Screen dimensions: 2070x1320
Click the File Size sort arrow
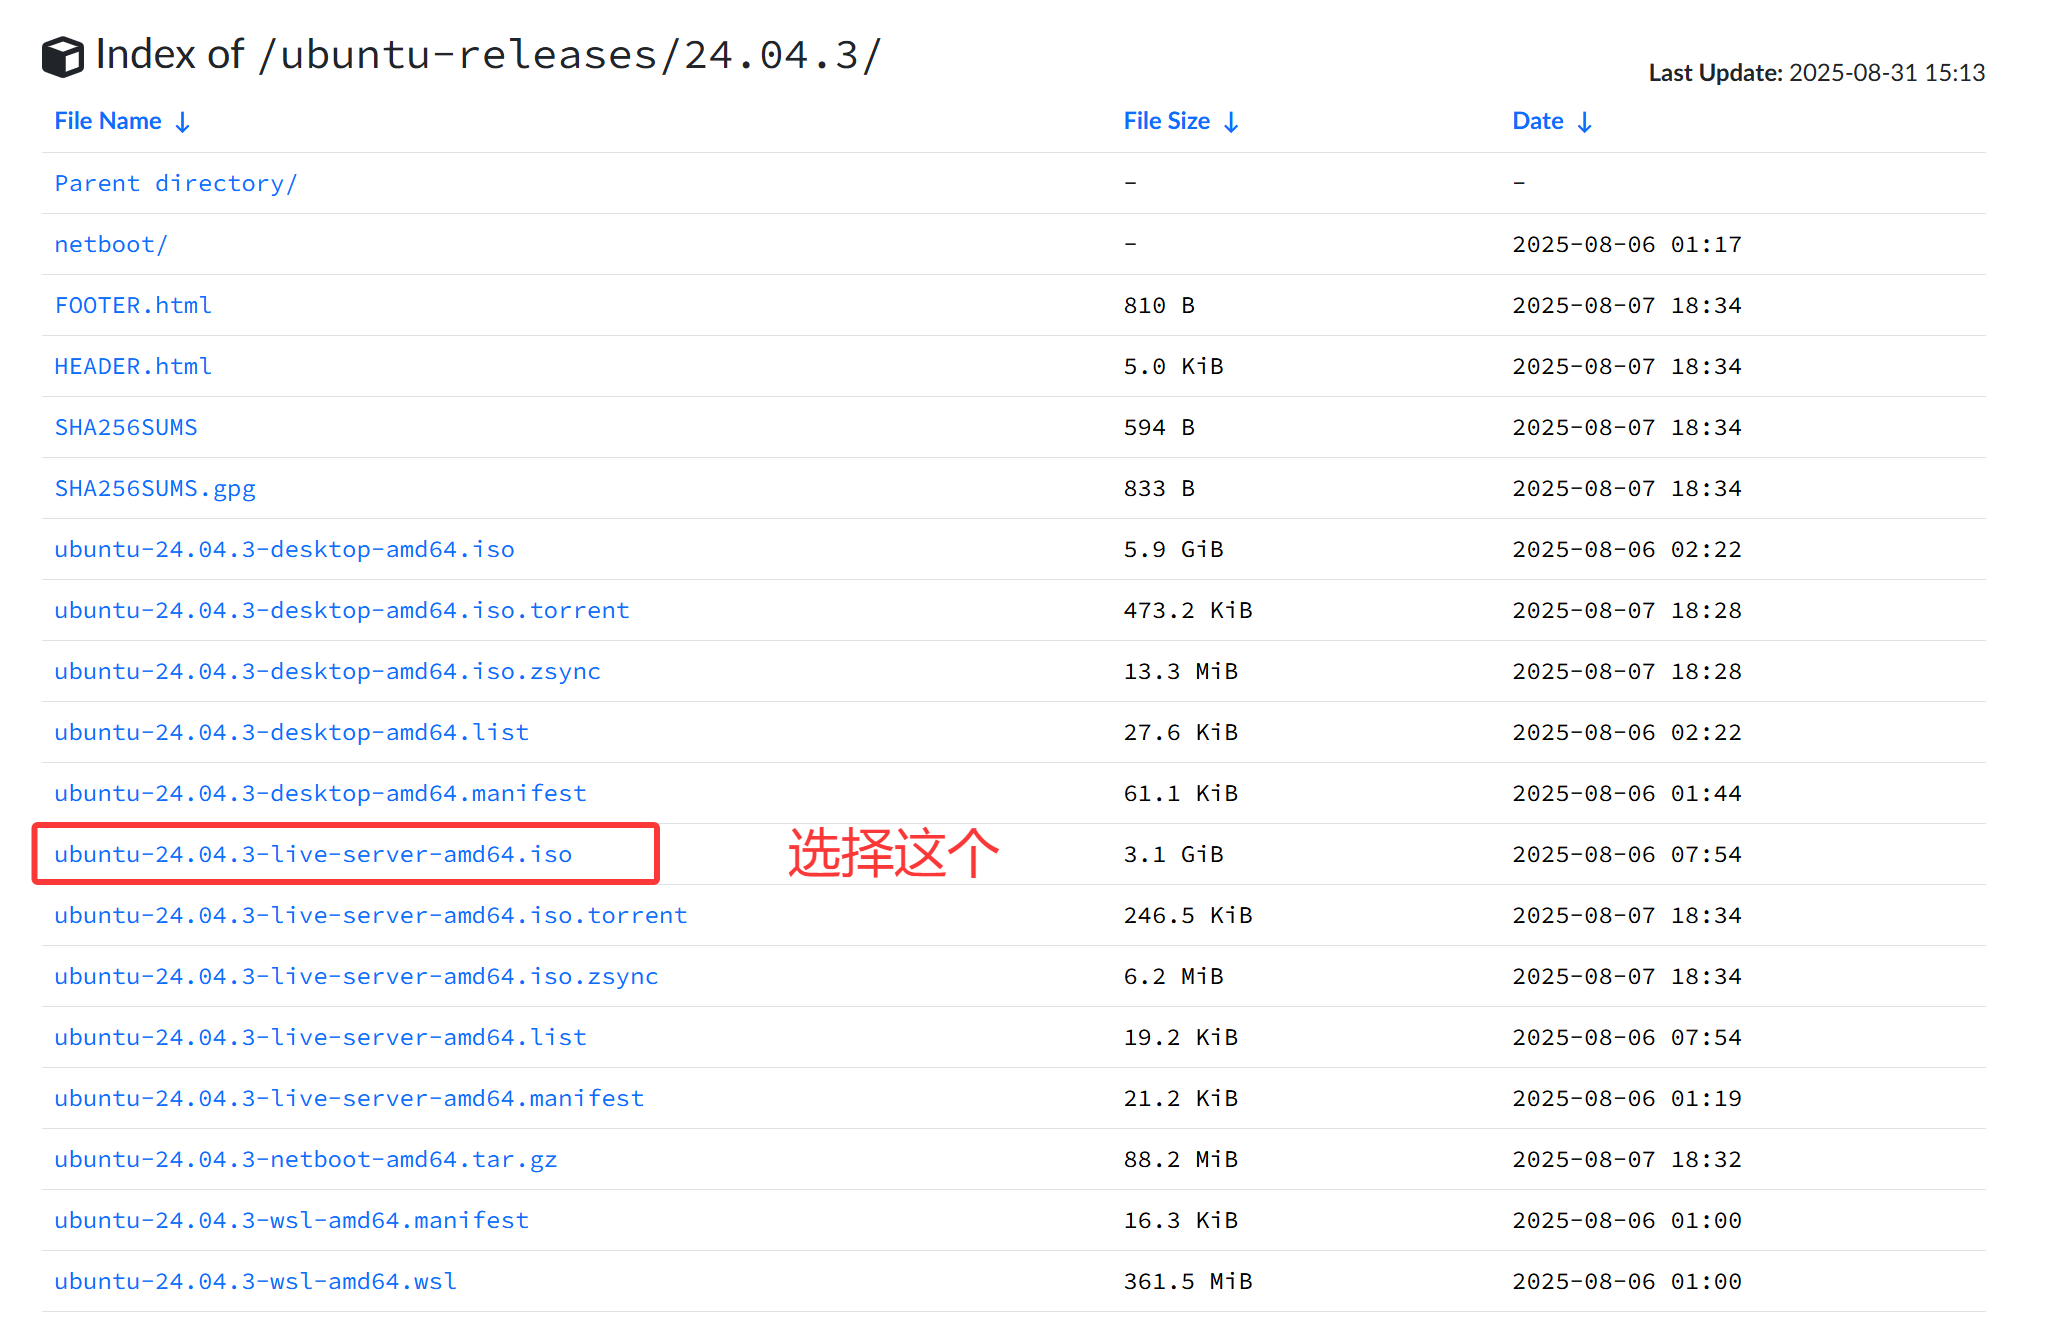point(1232,122)
